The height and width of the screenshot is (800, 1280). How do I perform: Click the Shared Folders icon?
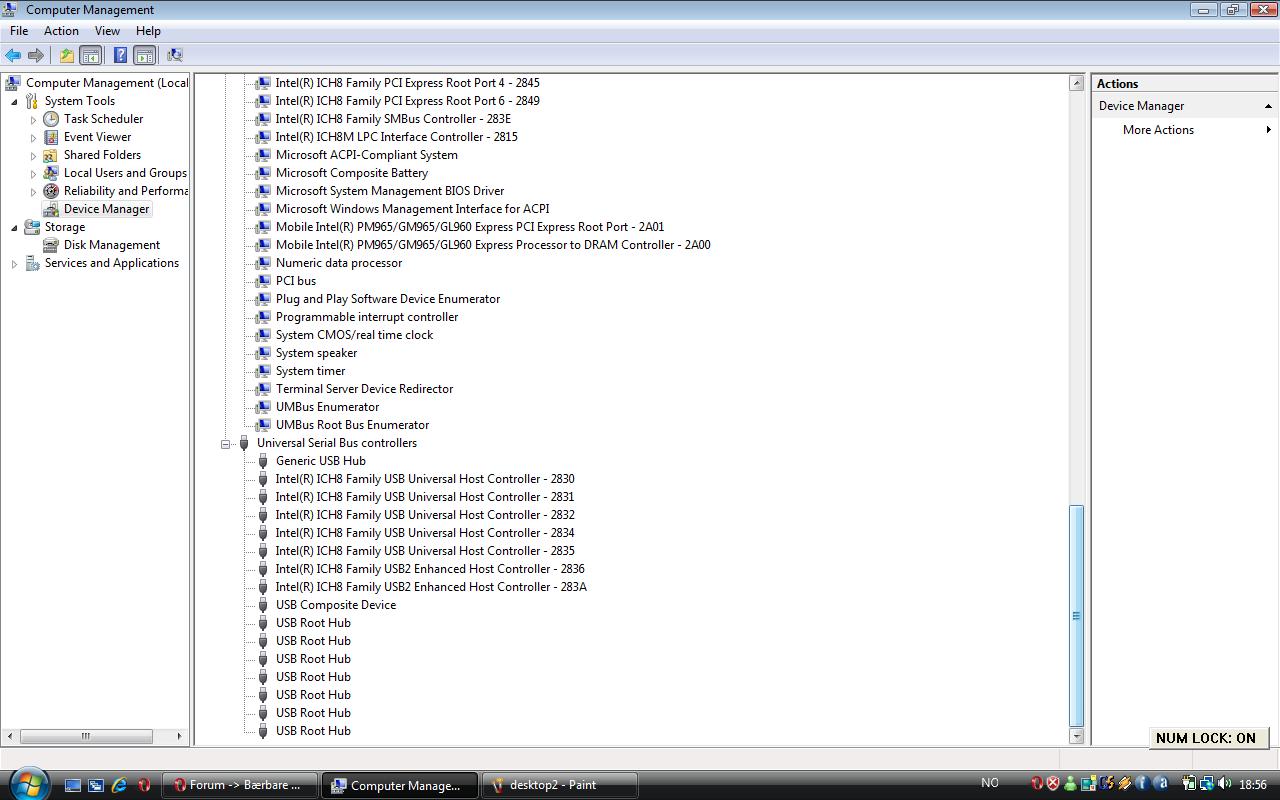[51, 155]
